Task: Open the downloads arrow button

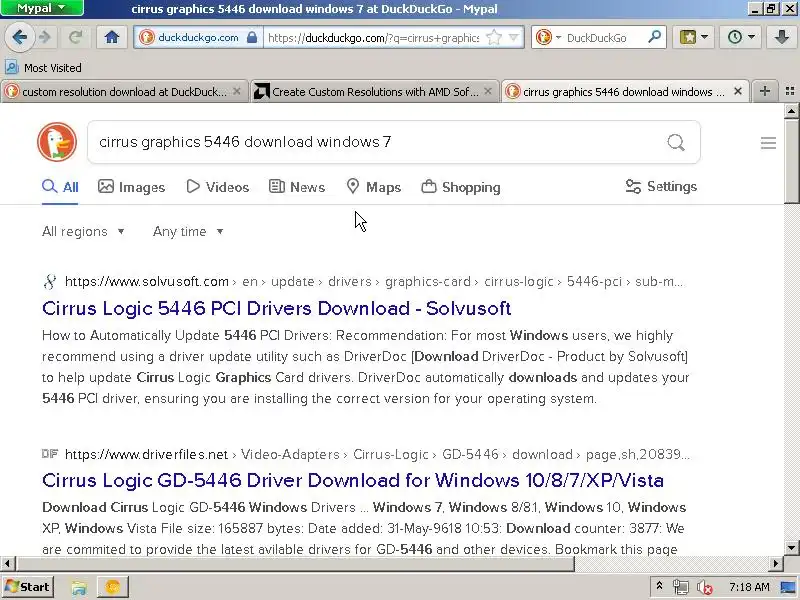Action: pos(781,37)
